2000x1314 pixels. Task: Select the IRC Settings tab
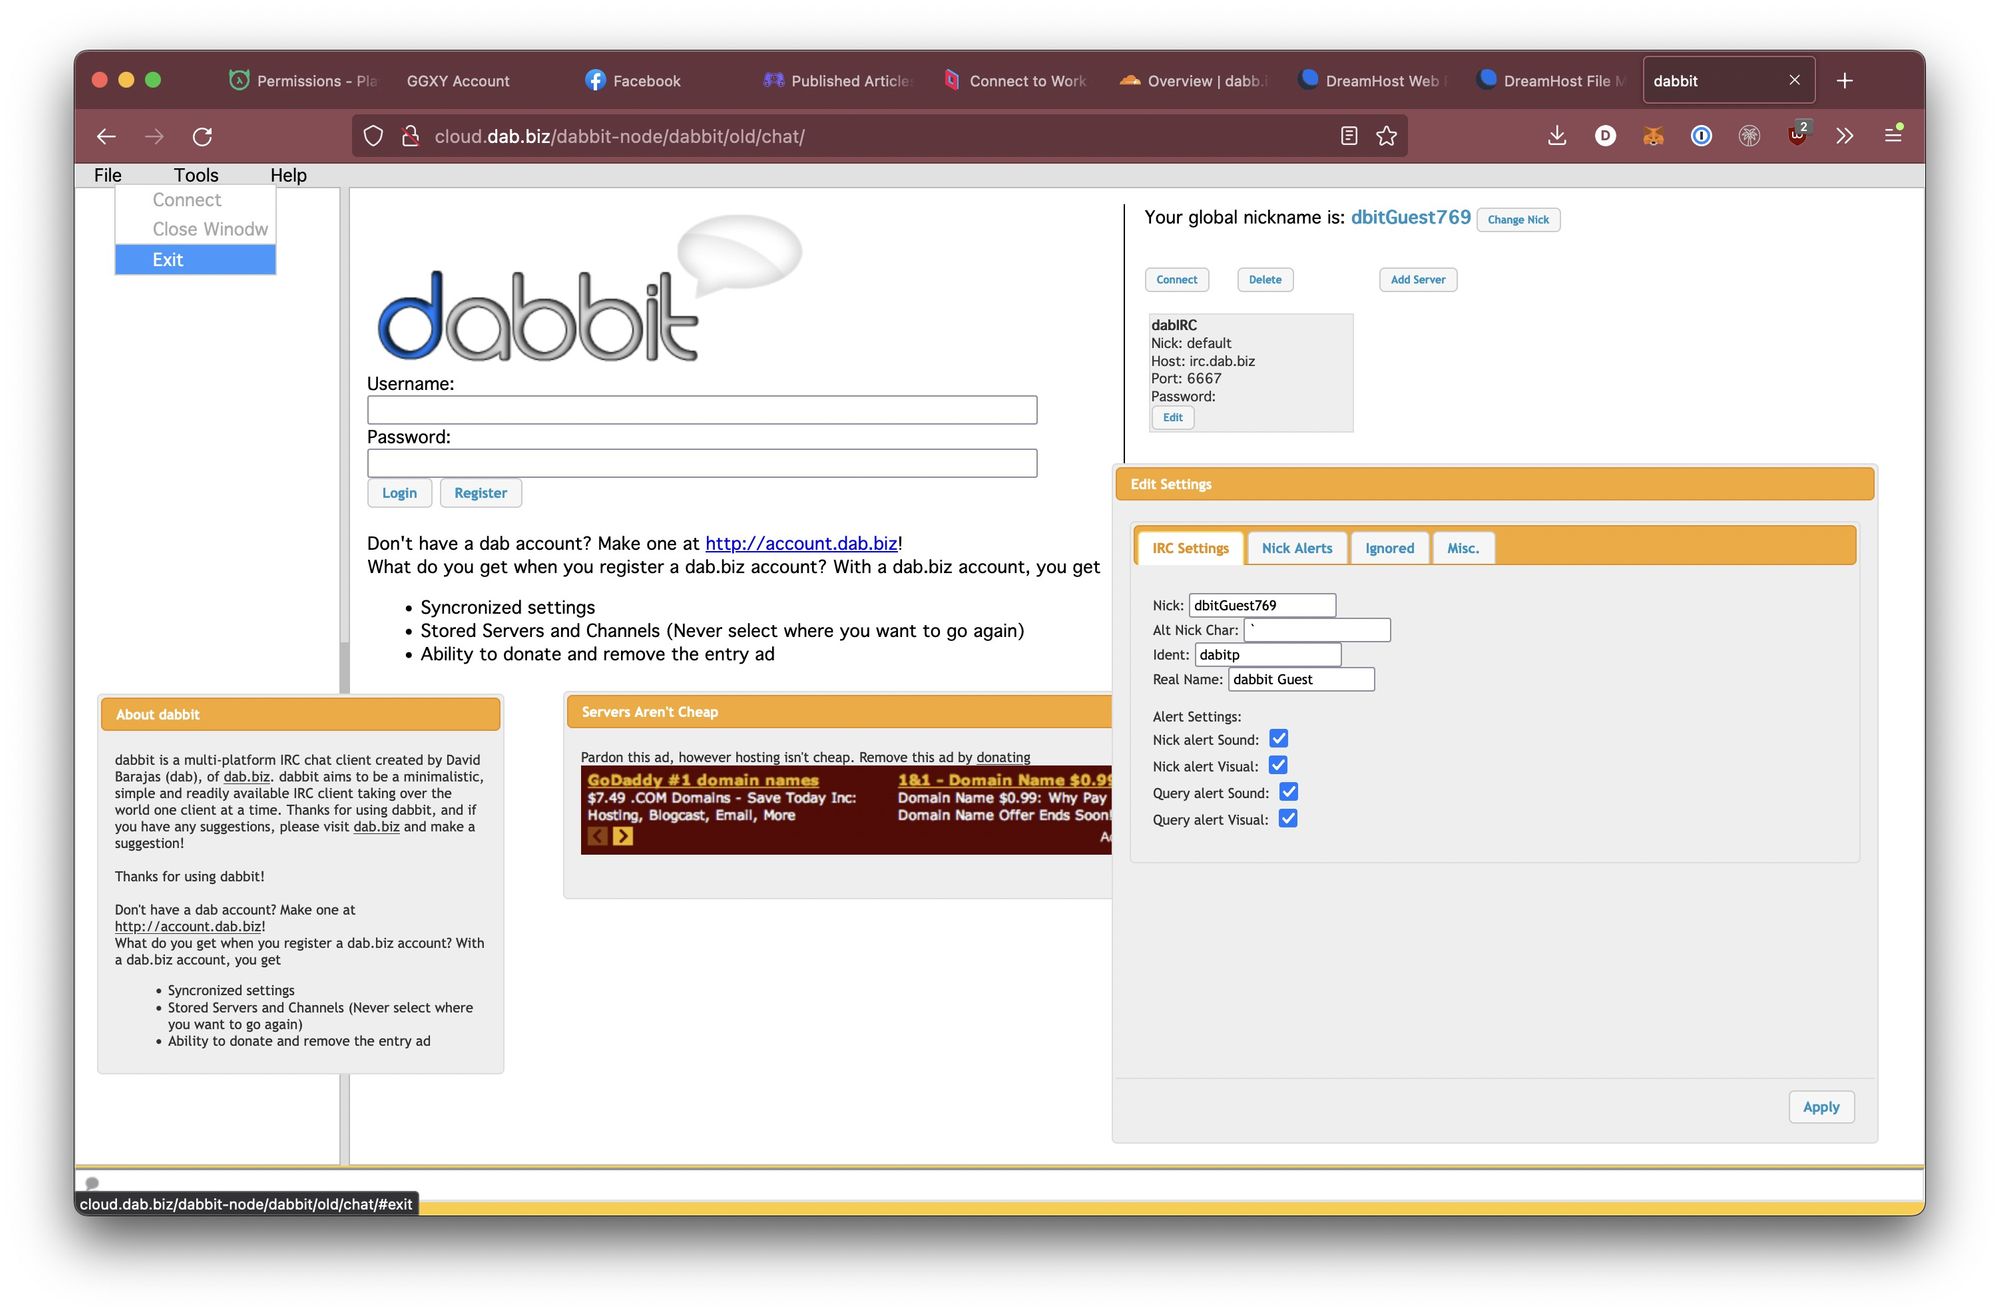1190,548
